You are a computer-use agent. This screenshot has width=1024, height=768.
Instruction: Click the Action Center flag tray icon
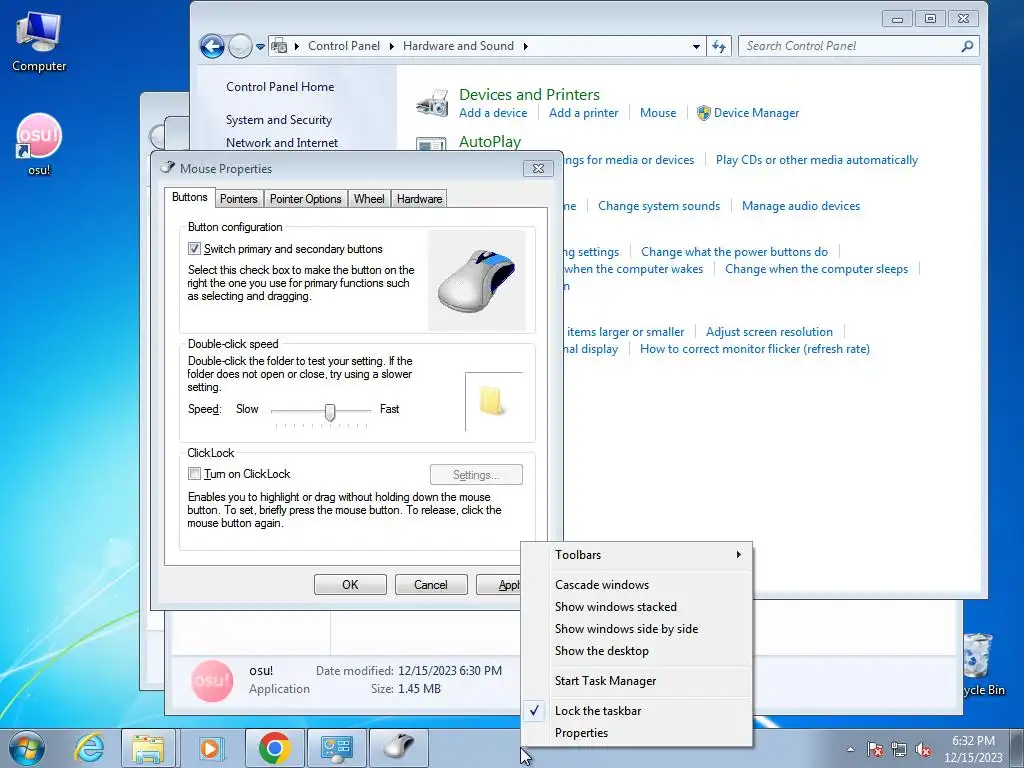875,749
